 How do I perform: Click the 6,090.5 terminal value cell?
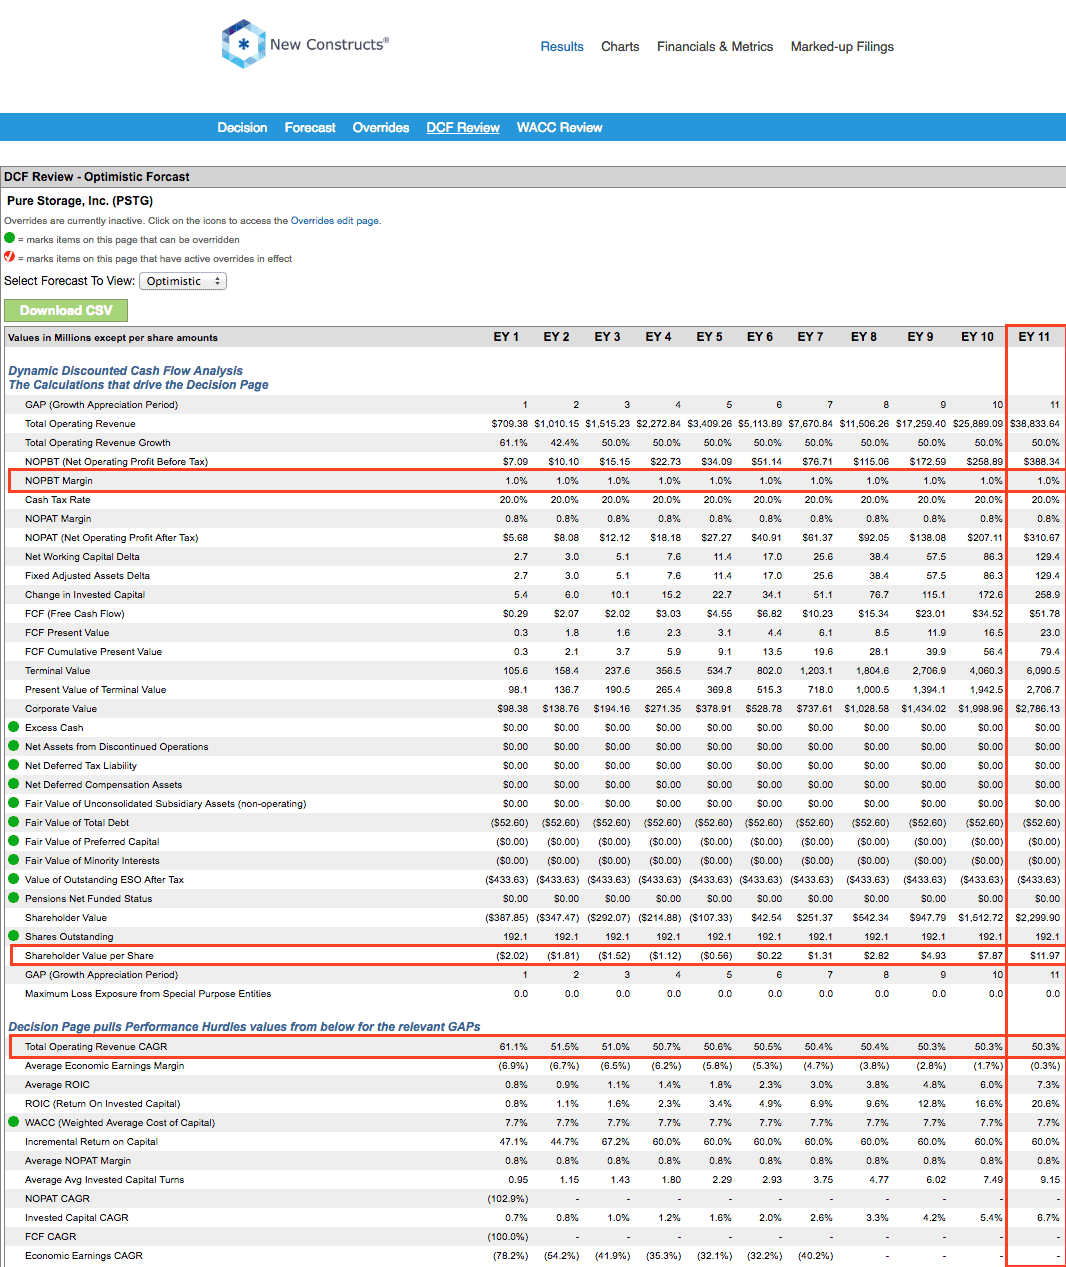1043,670
